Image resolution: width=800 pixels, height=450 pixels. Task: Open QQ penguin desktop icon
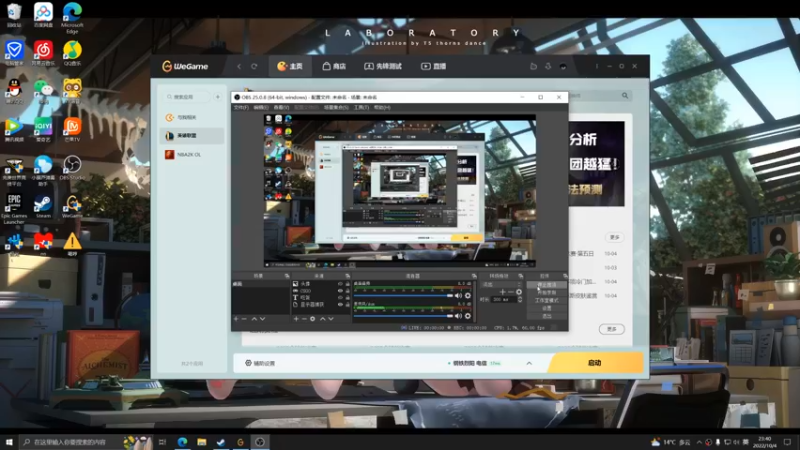(14, 90)
